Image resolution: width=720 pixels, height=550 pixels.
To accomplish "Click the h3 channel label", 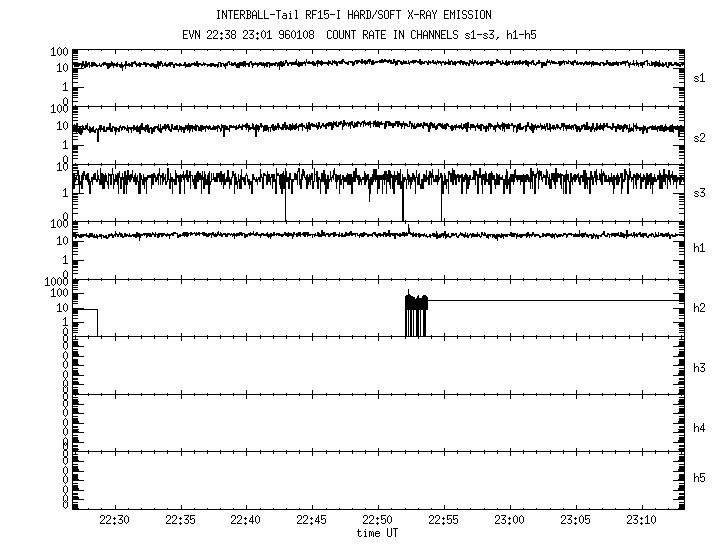I will tap(699, 368).
